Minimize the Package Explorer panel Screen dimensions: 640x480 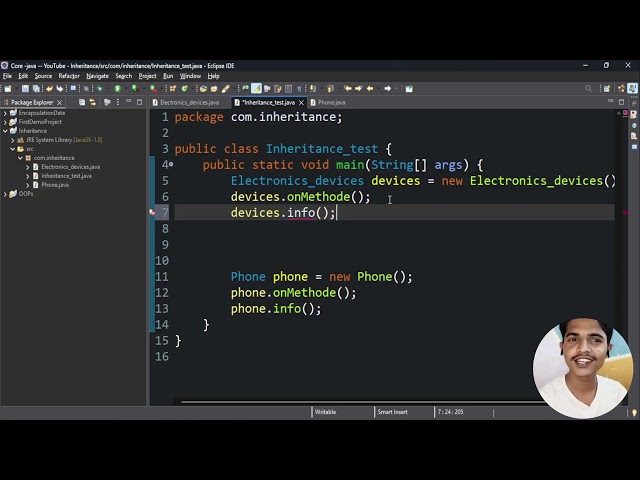tap(129, 102)
